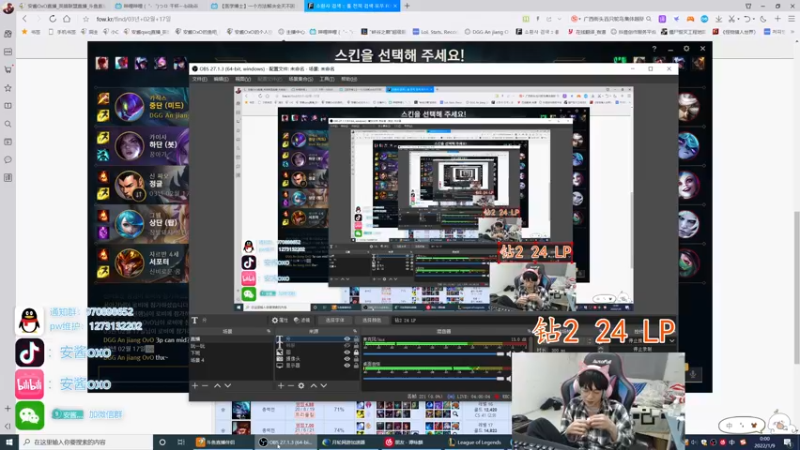Toggle visibility of the selected text source
This screenshot has width=800, height=450.
point(347,339)
